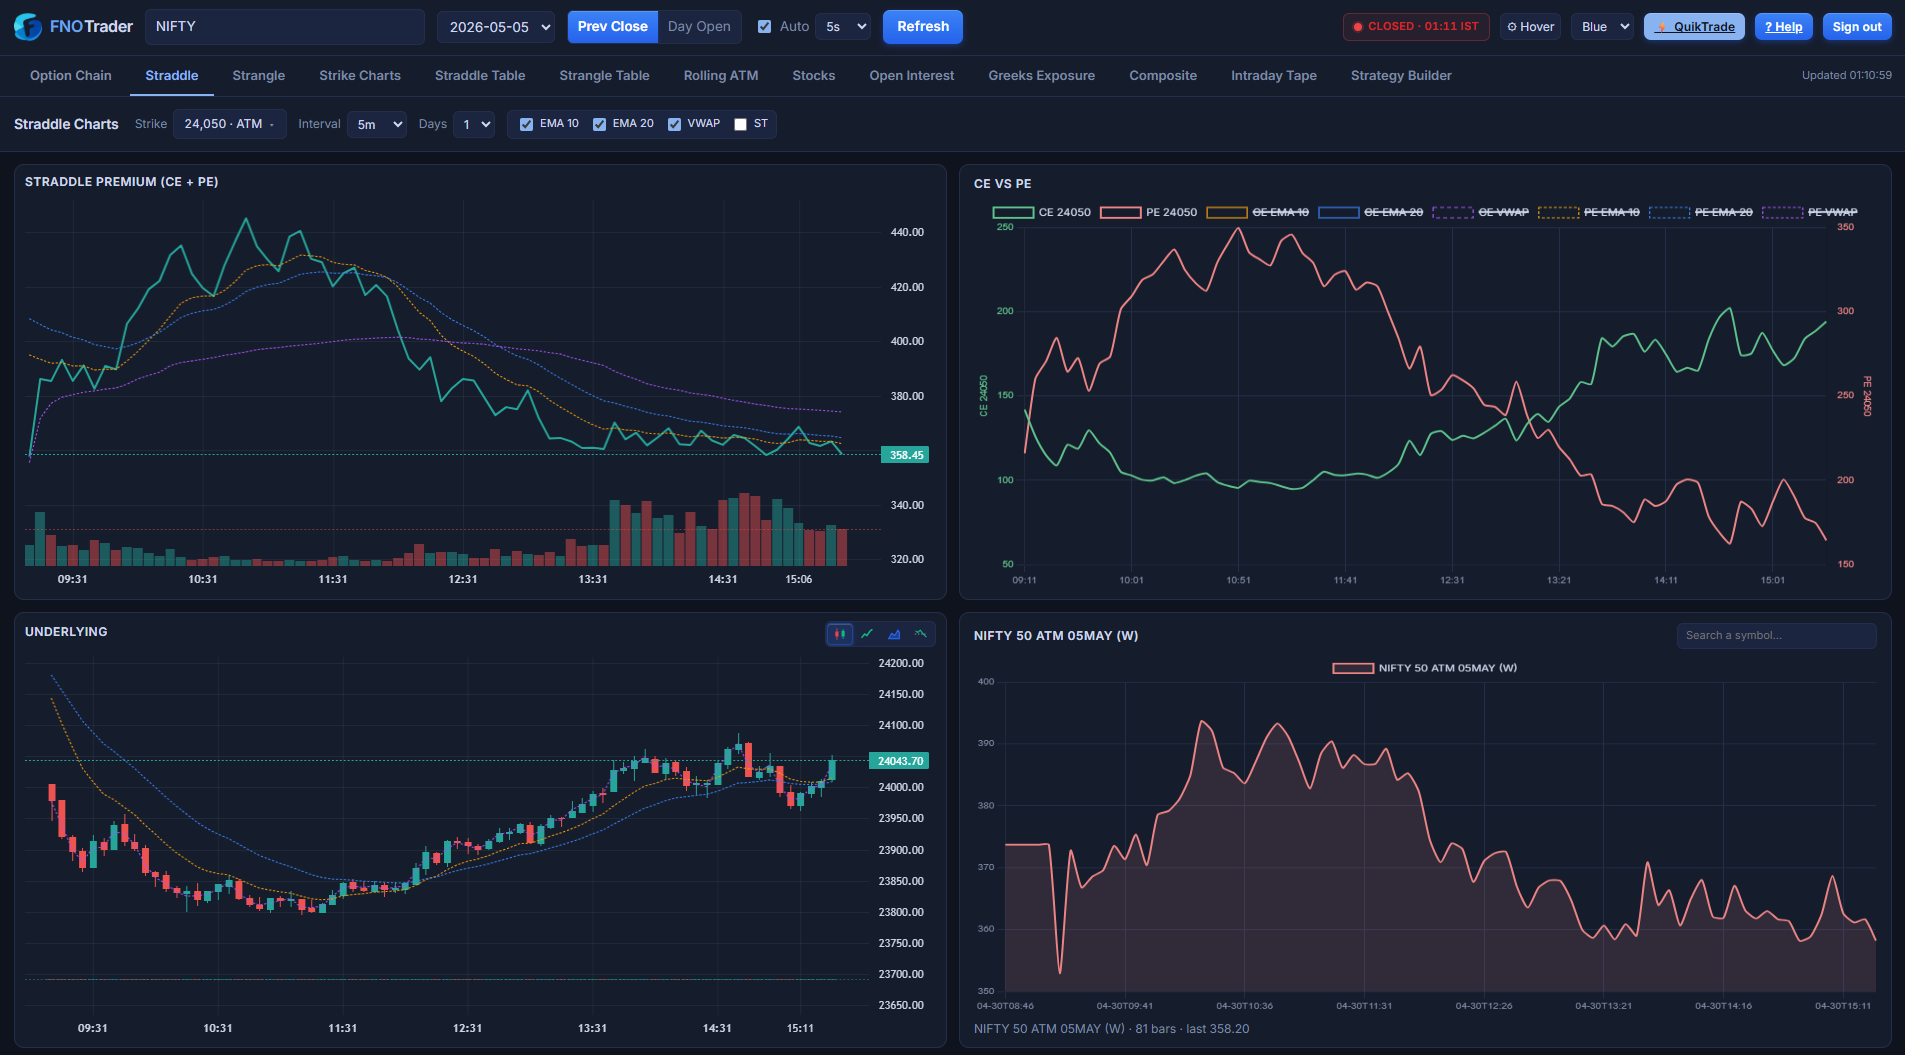Select the fourth underlying chart-style icon

pos(921,634)
